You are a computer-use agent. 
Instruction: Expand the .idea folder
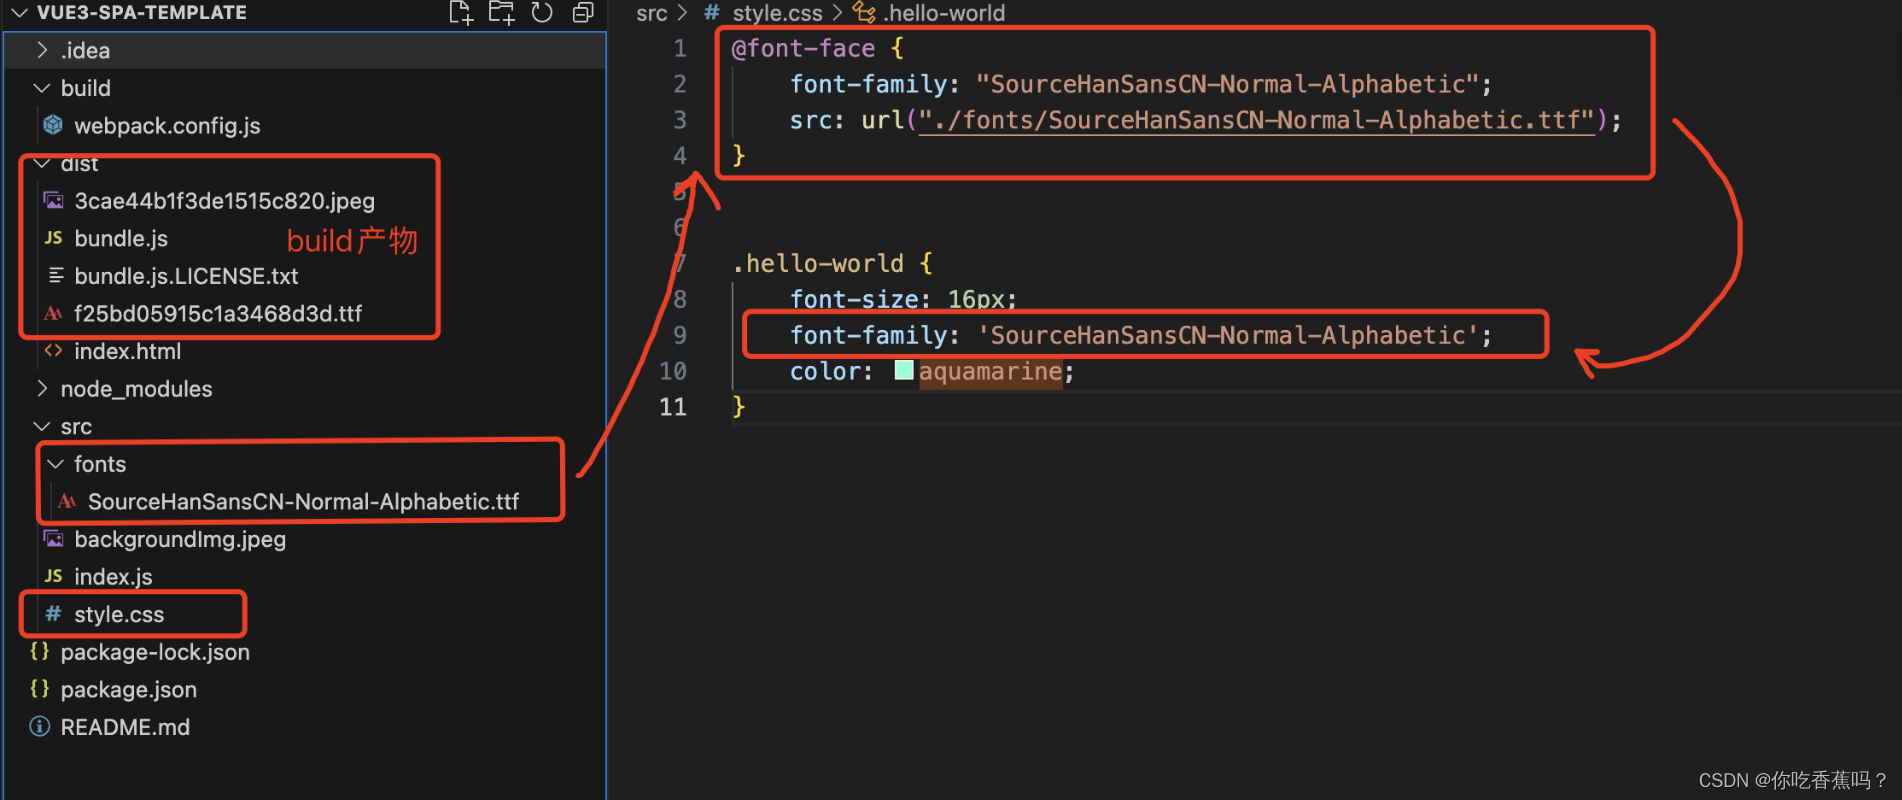point(42,50)
